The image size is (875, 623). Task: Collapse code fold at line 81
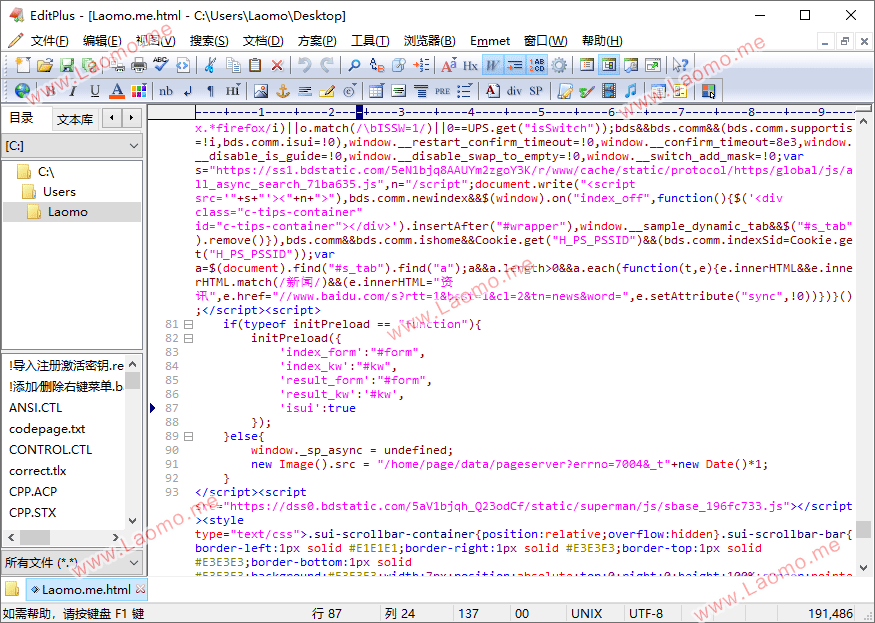click(x=189, y=324)
